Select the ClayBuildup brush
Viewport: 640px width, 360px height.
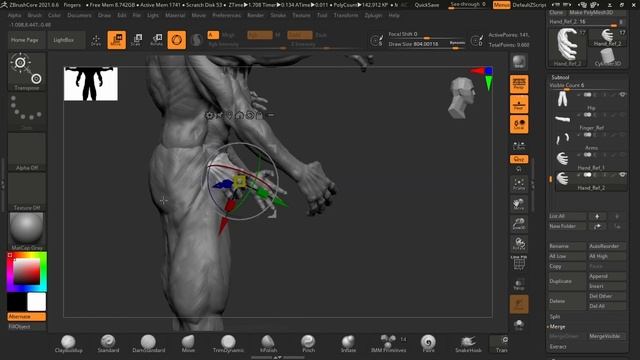[68, 344]
